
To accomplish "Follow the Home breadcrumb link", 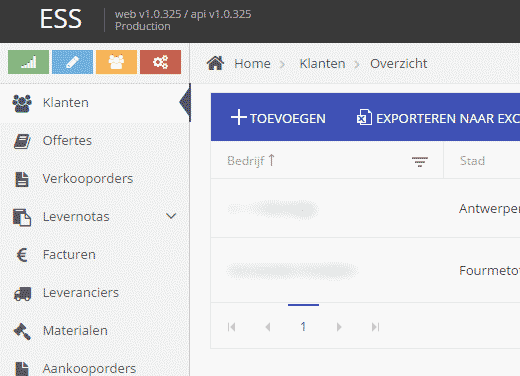I will click(252, 63).
